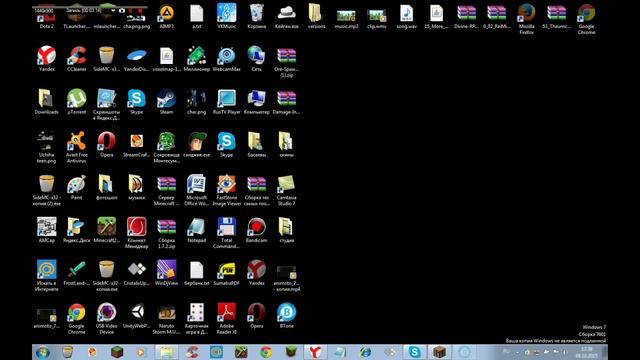Launch FrostLand sword shortcut
640x360 pixels.
[77, 273]
